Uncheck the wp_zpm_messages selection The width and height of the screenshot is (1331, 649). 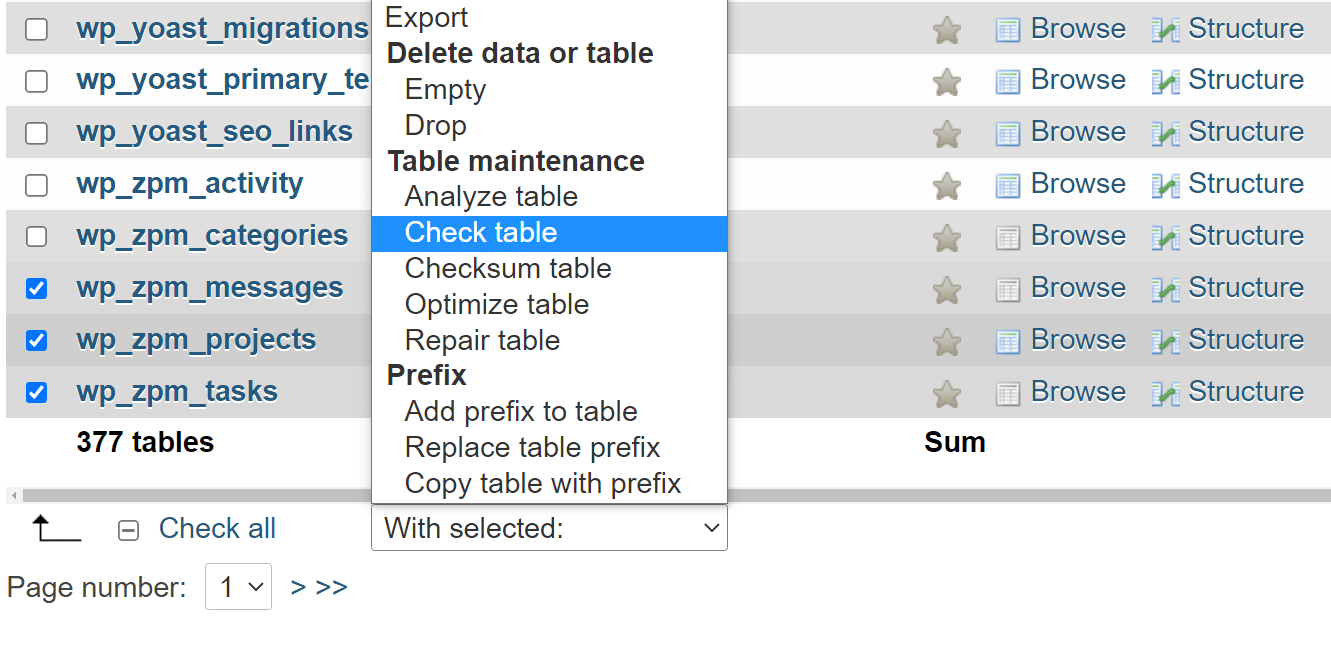[x=36, y=287]
